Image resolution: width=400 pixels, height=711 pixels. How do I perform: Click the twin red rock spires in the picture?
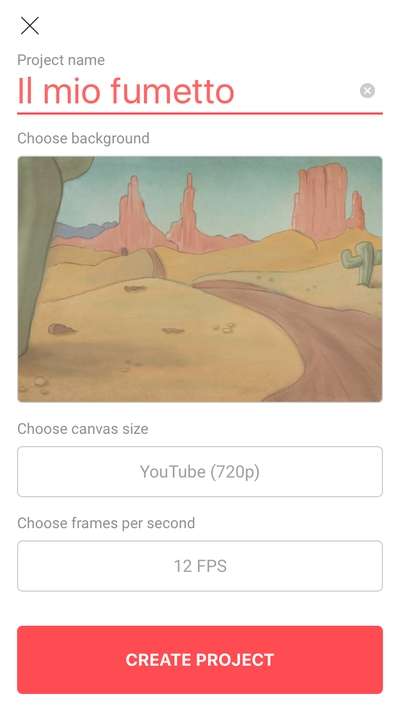coord(161,213)
